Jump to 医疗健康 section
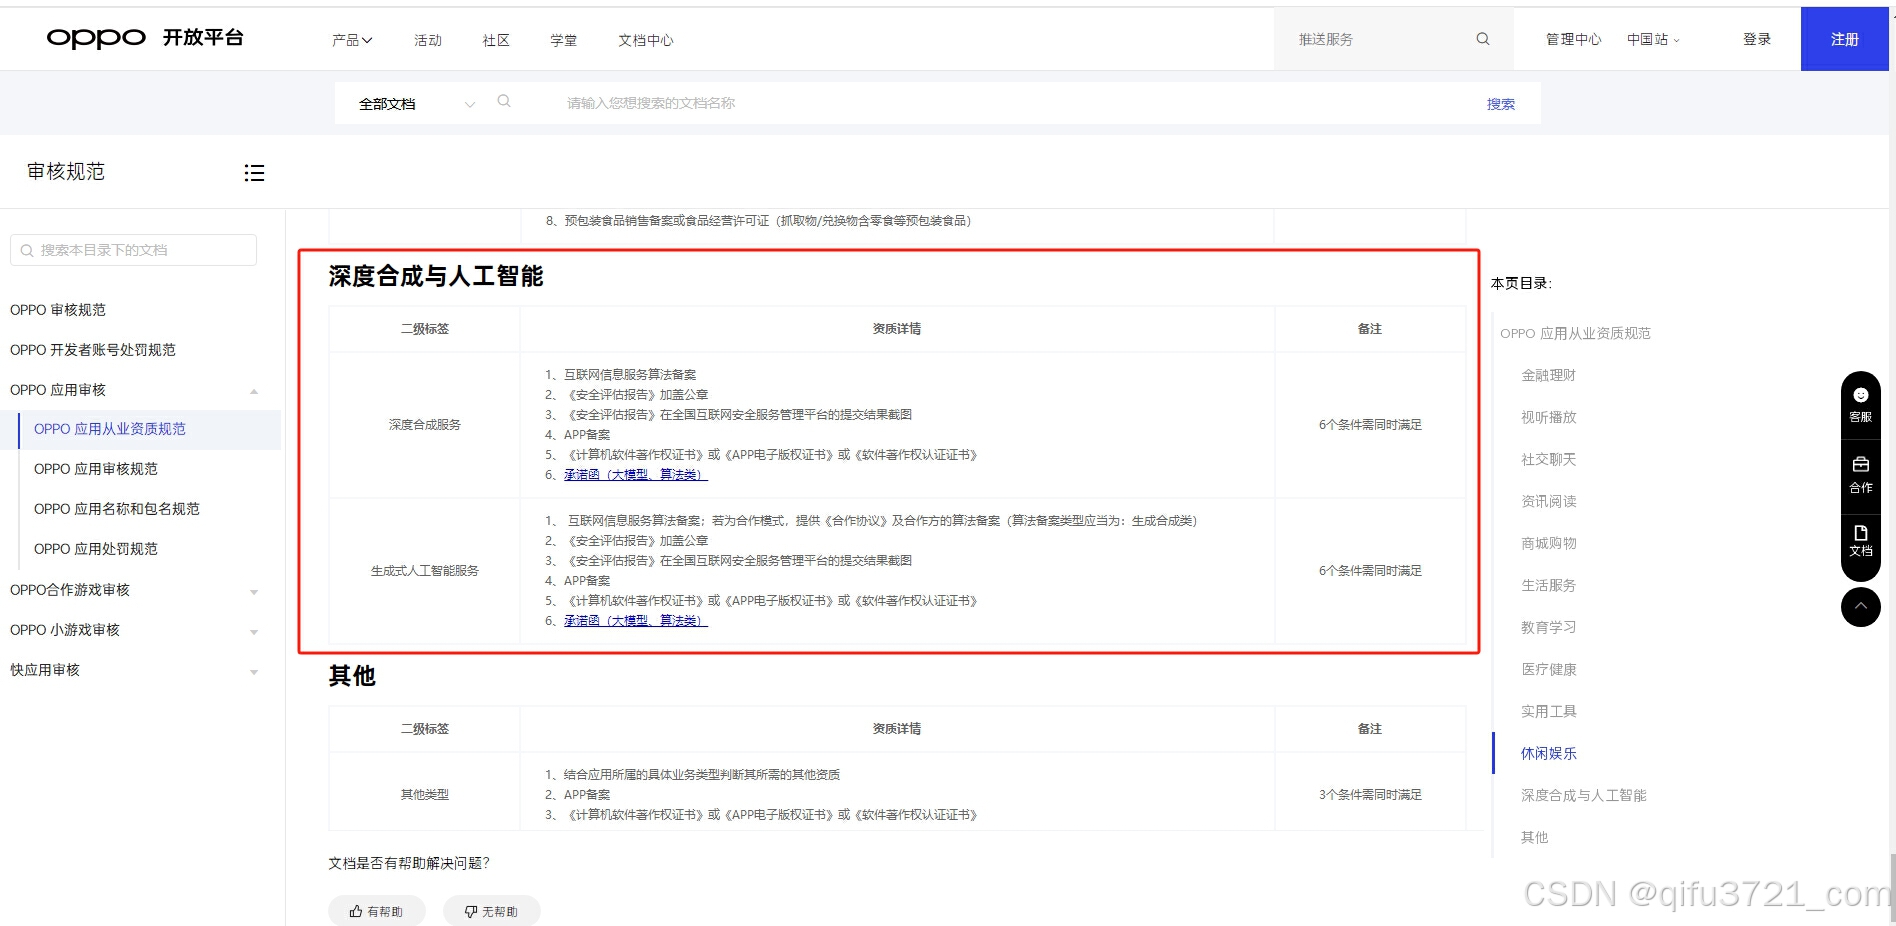 click(1548, 669)
